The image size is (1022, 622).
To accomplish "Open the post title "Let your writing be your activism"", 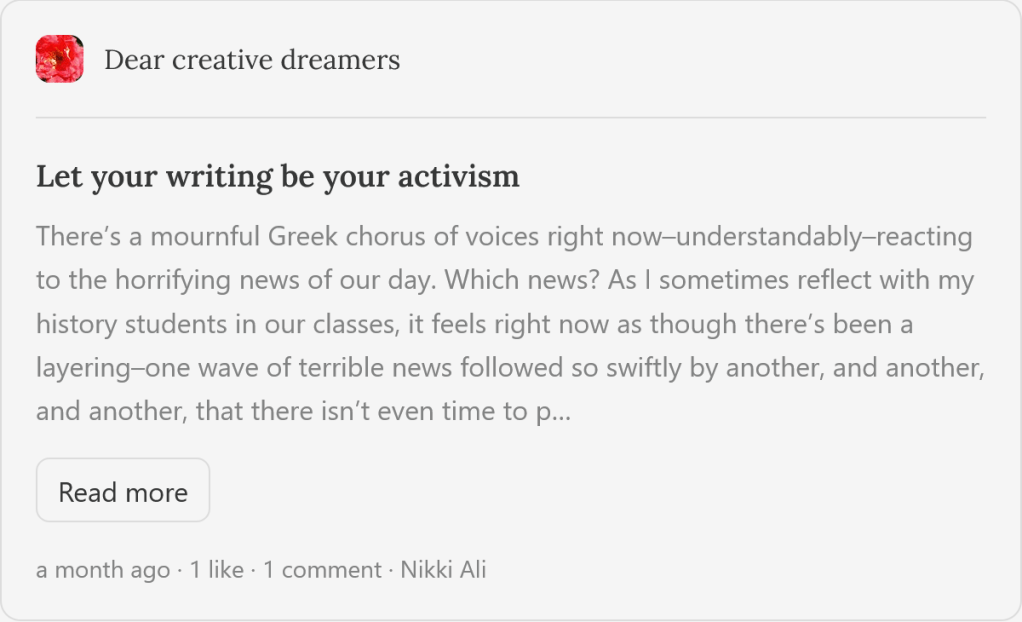I will (x=277, y=177).
